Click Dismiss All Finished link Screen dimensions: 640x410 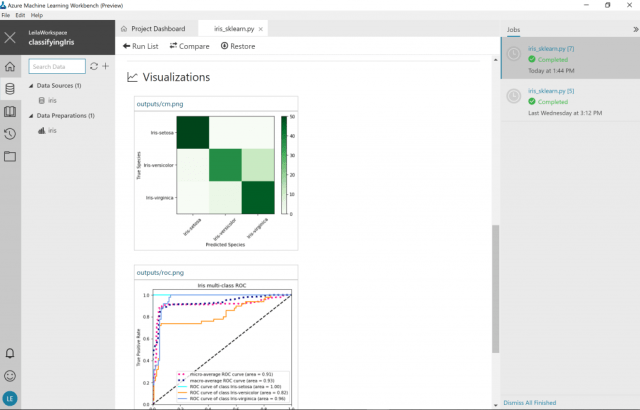pos(530,403)
